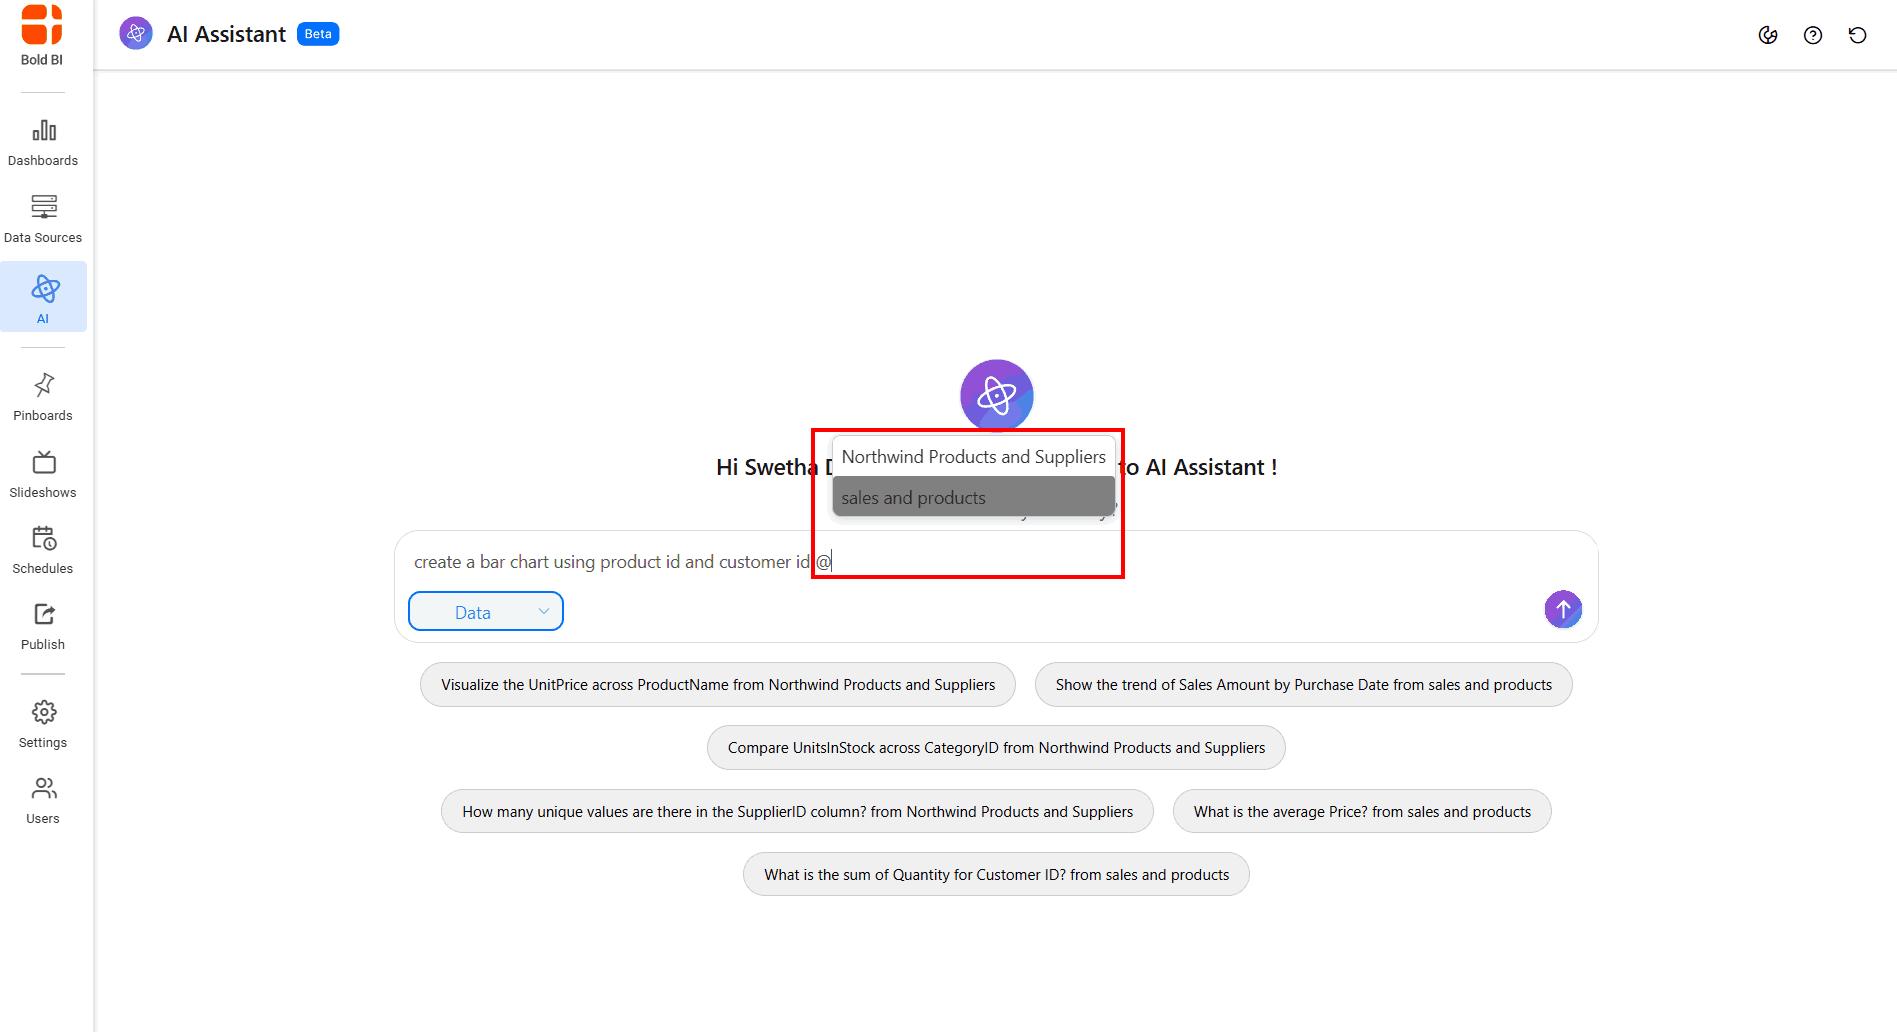1897x1032 pixels.
Task: Click the Beta badge
Action: (x=318, y=34)
